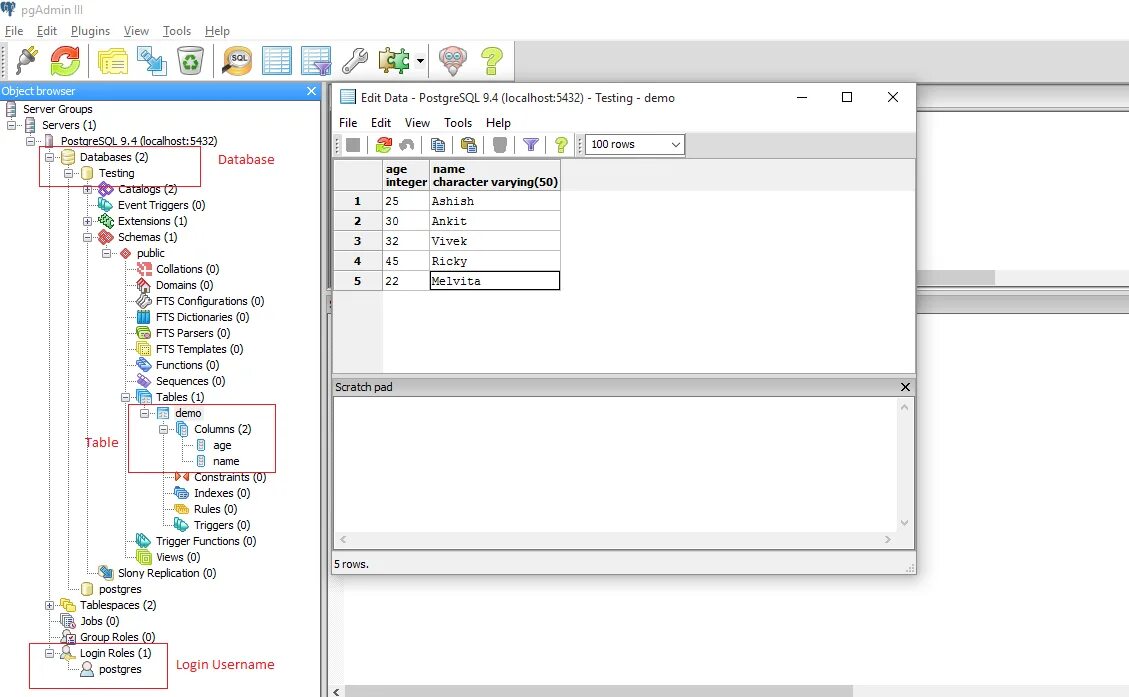Click Refresh icon in Edit Data toolbar

(384, 145)
